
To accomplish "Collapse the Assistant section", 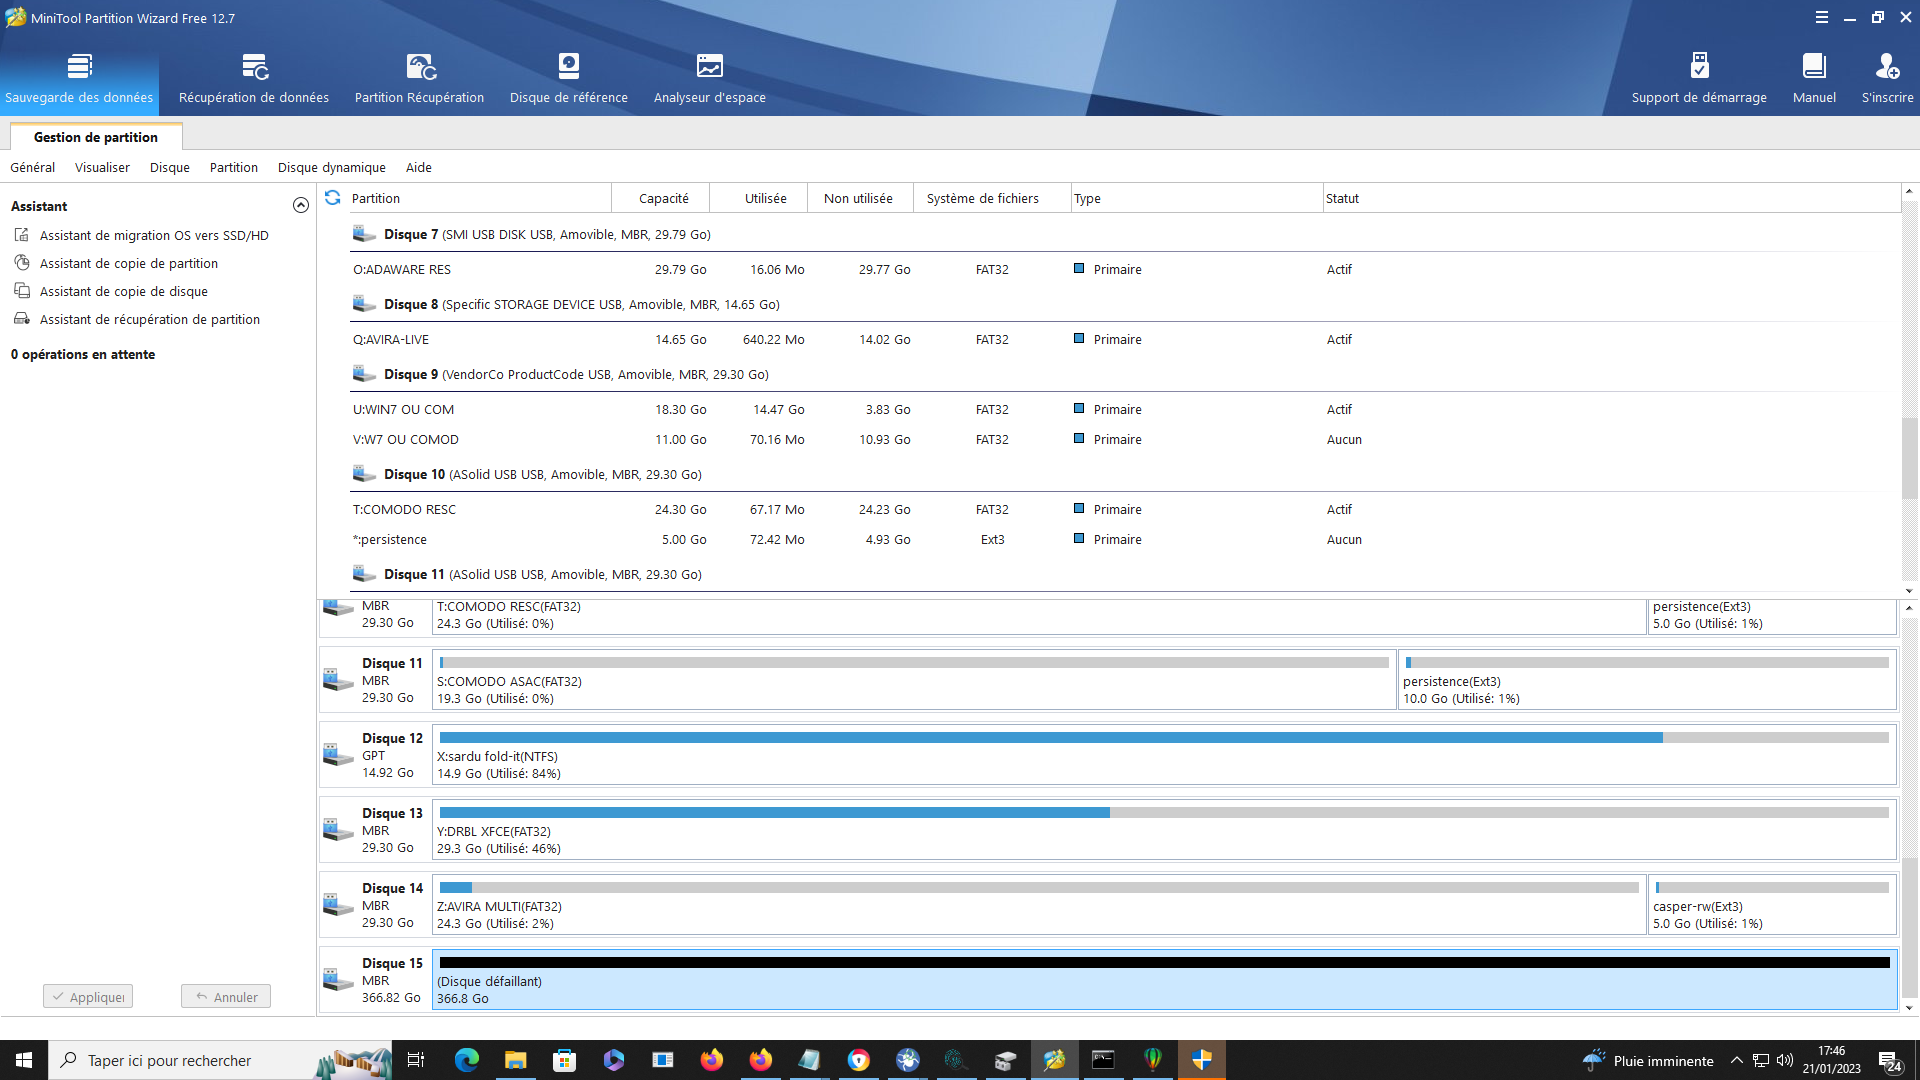I will 300,205.
